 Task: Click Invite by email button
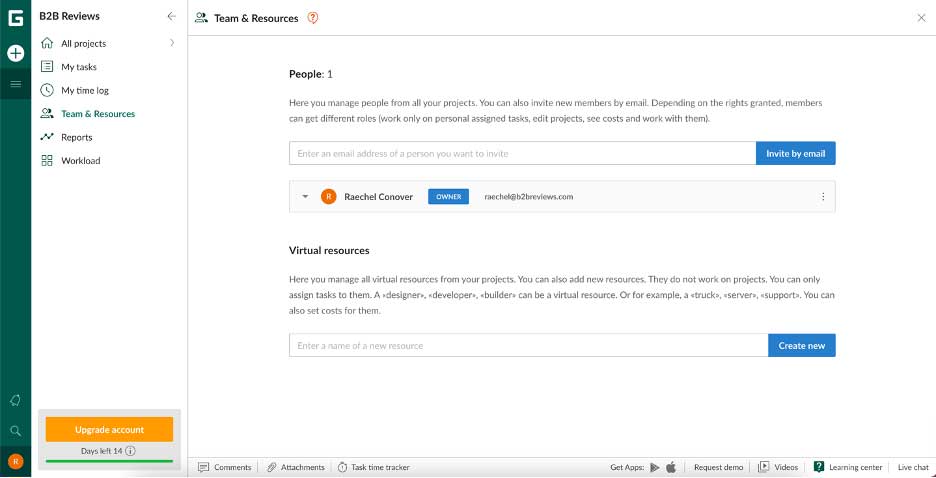coord(796,153)
